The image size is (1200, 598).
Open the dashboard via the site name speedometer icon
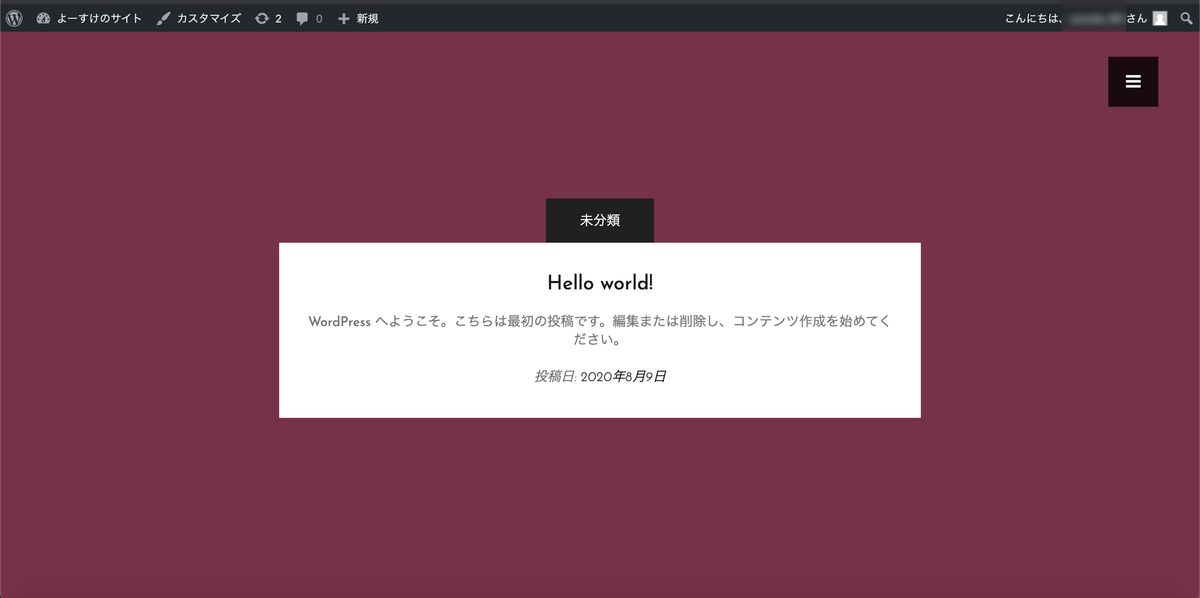[42, 17]
